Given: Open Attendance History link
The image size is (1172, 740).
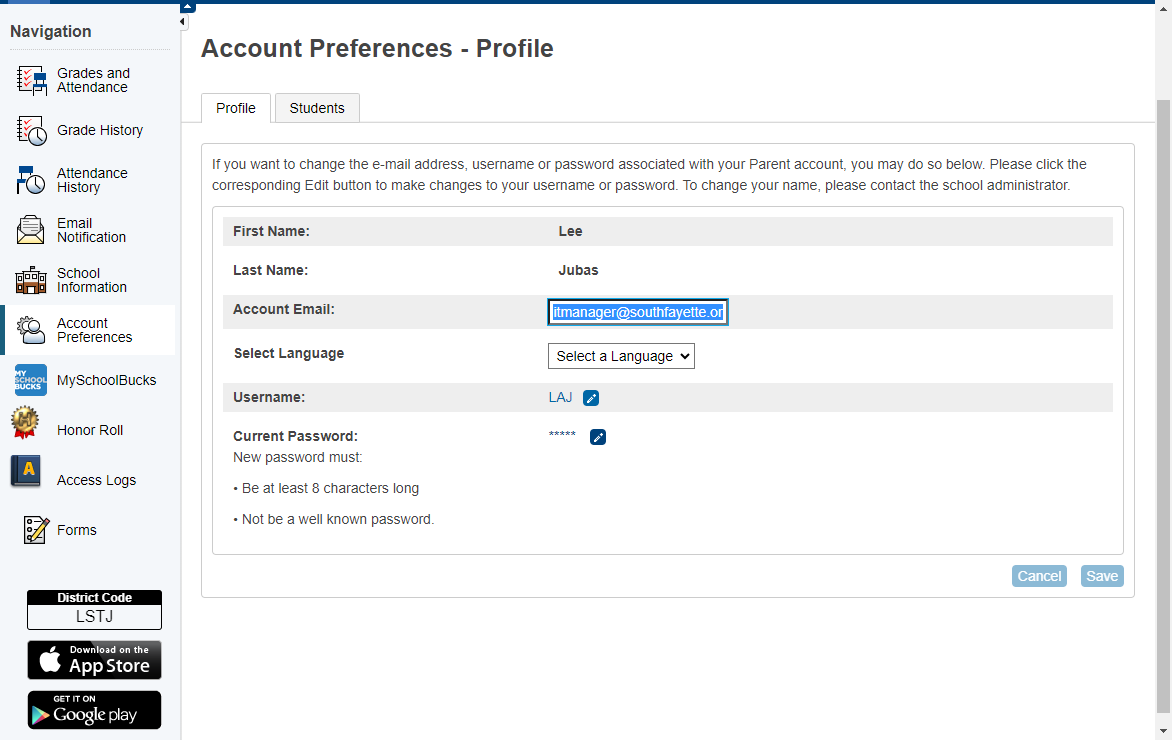Looking at the screenshot, I should (92, 180).
